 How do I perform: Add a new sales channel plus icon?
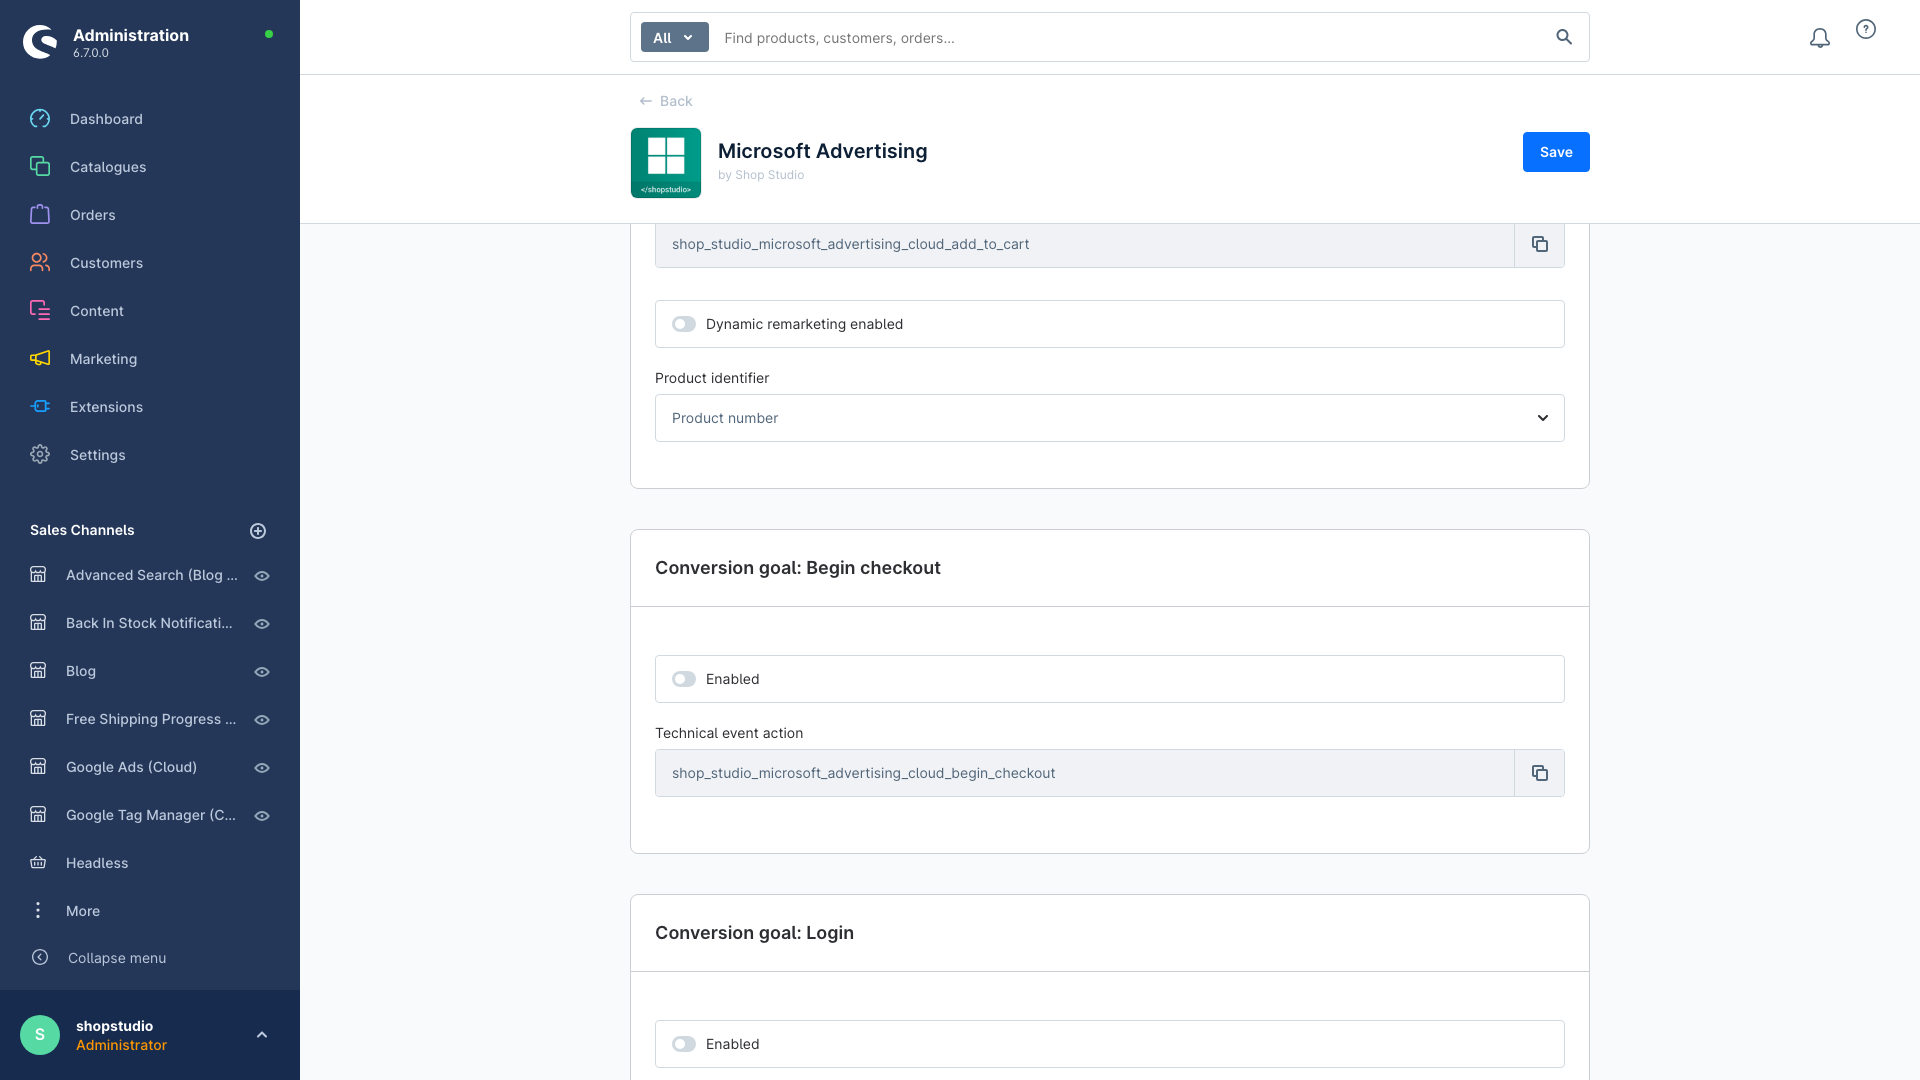(x=258, y=531)
